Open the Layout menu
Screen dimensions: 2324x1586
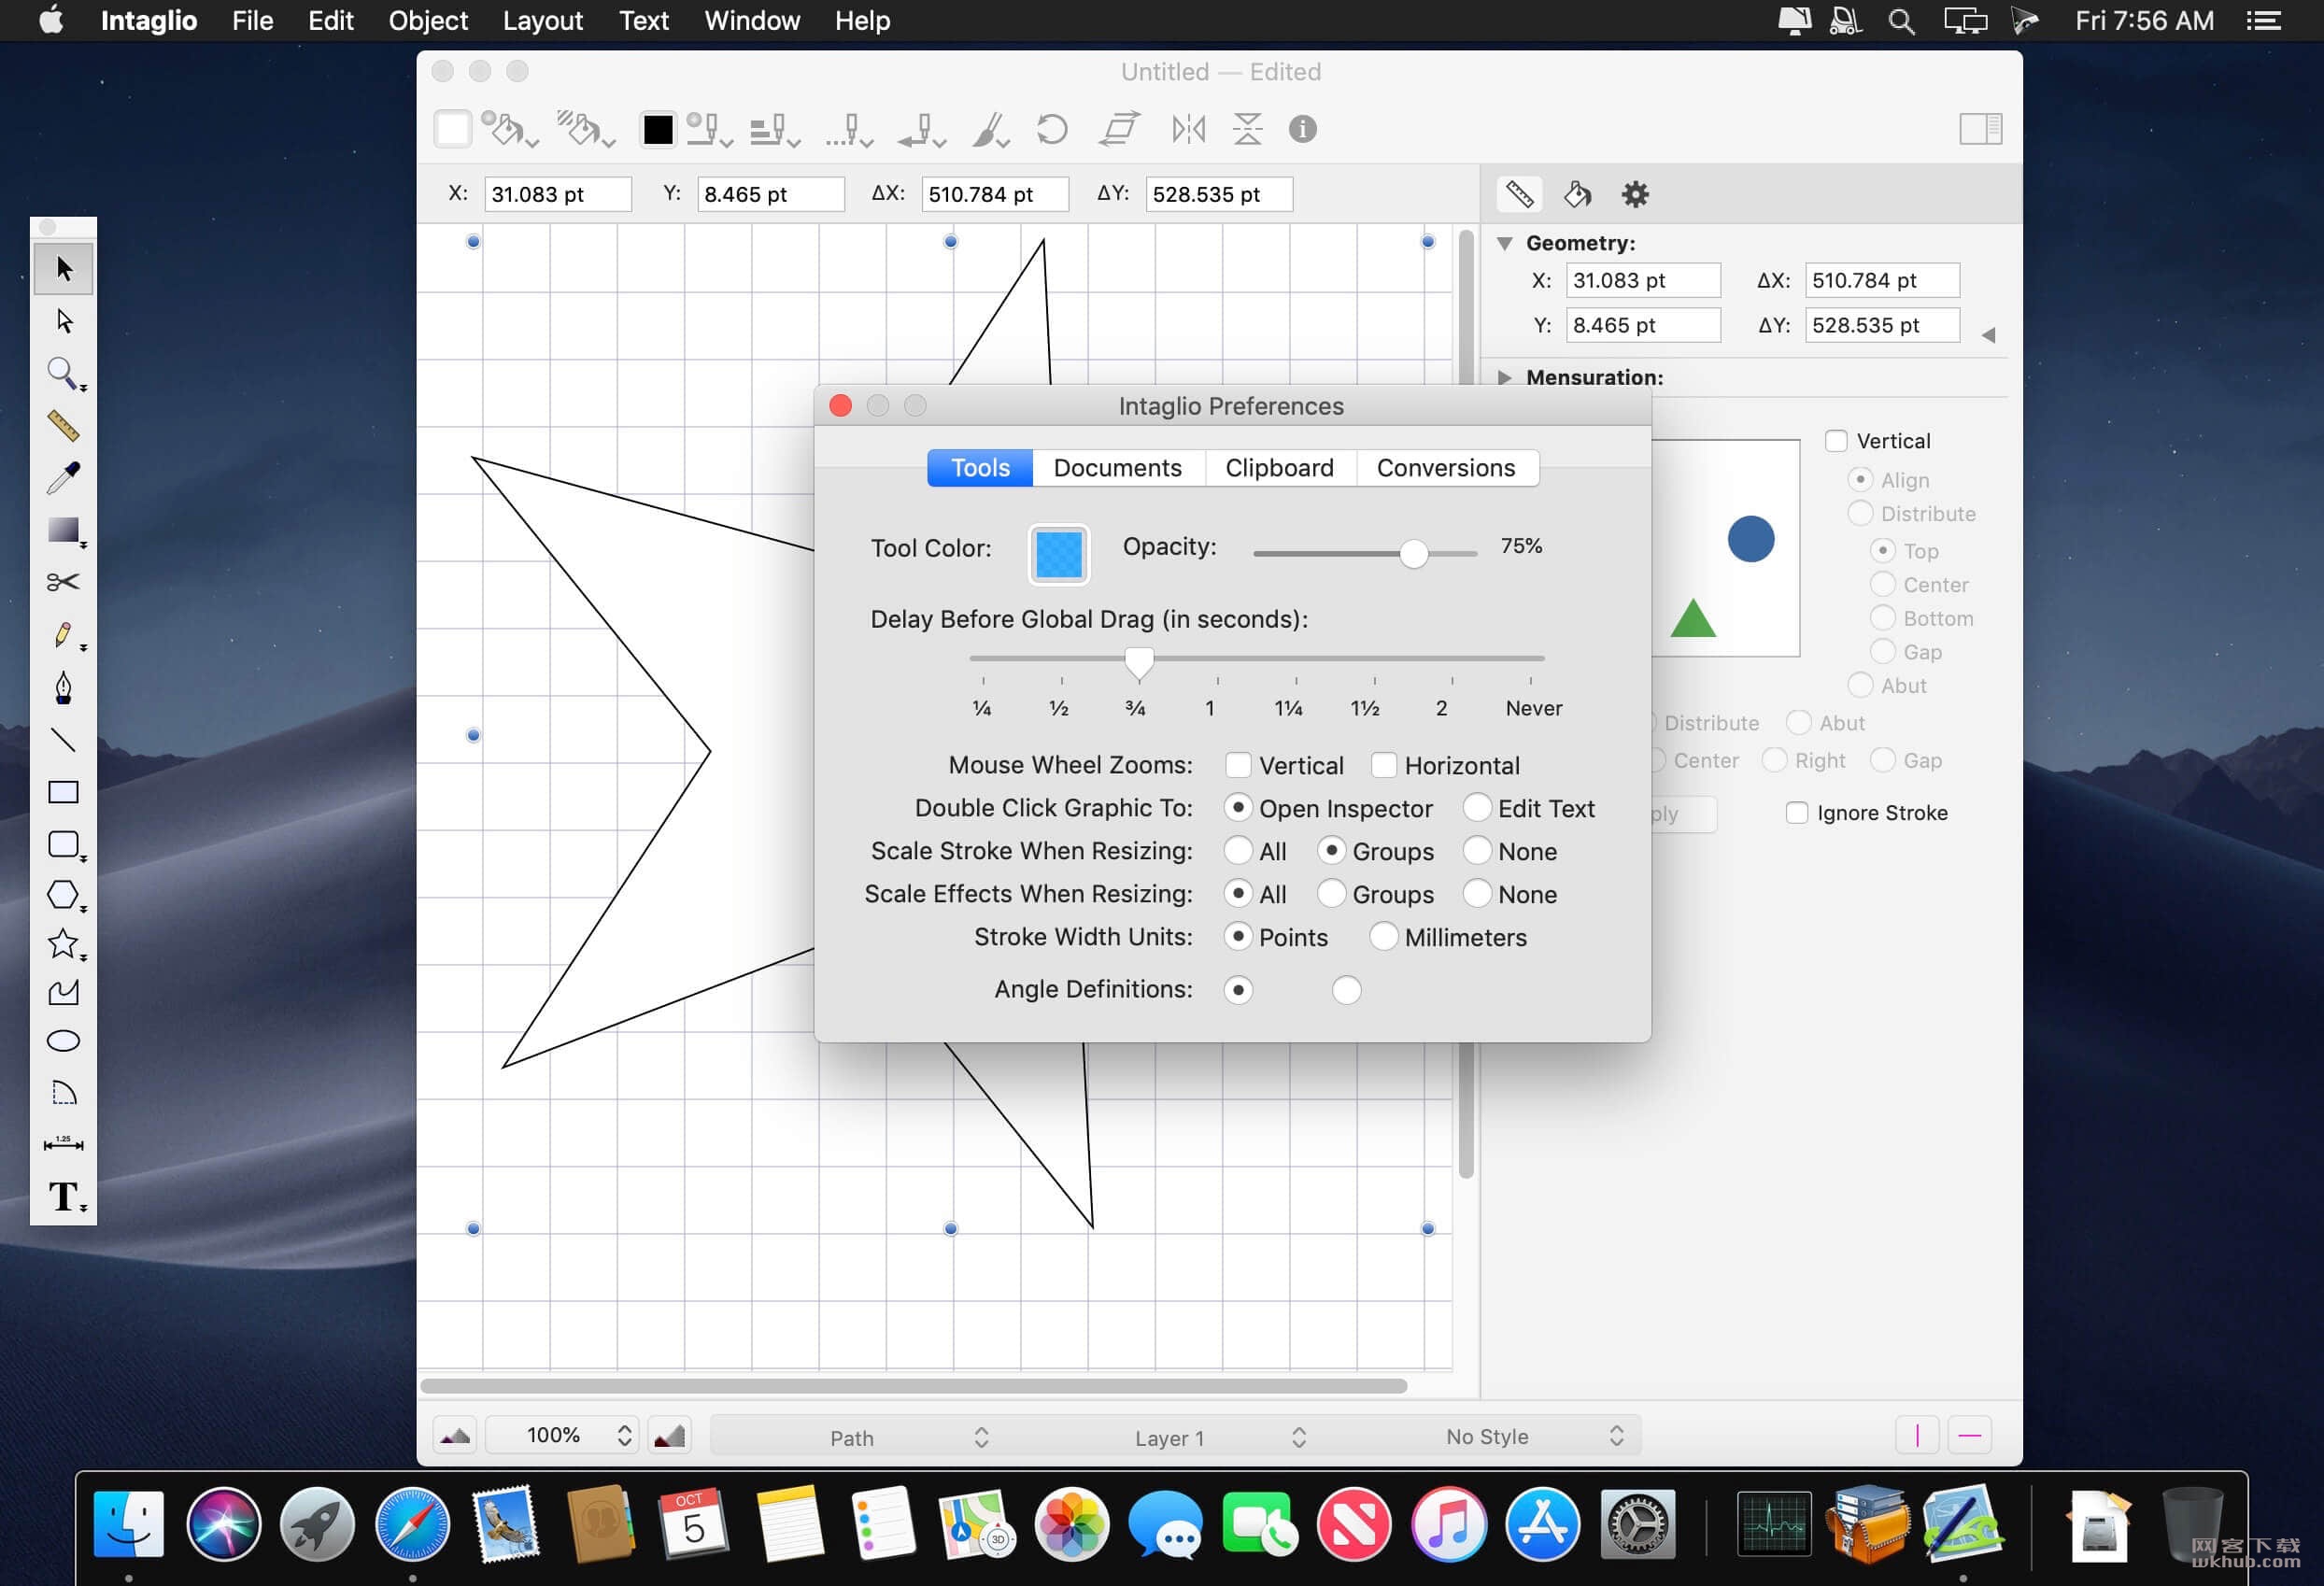(542, 20)
